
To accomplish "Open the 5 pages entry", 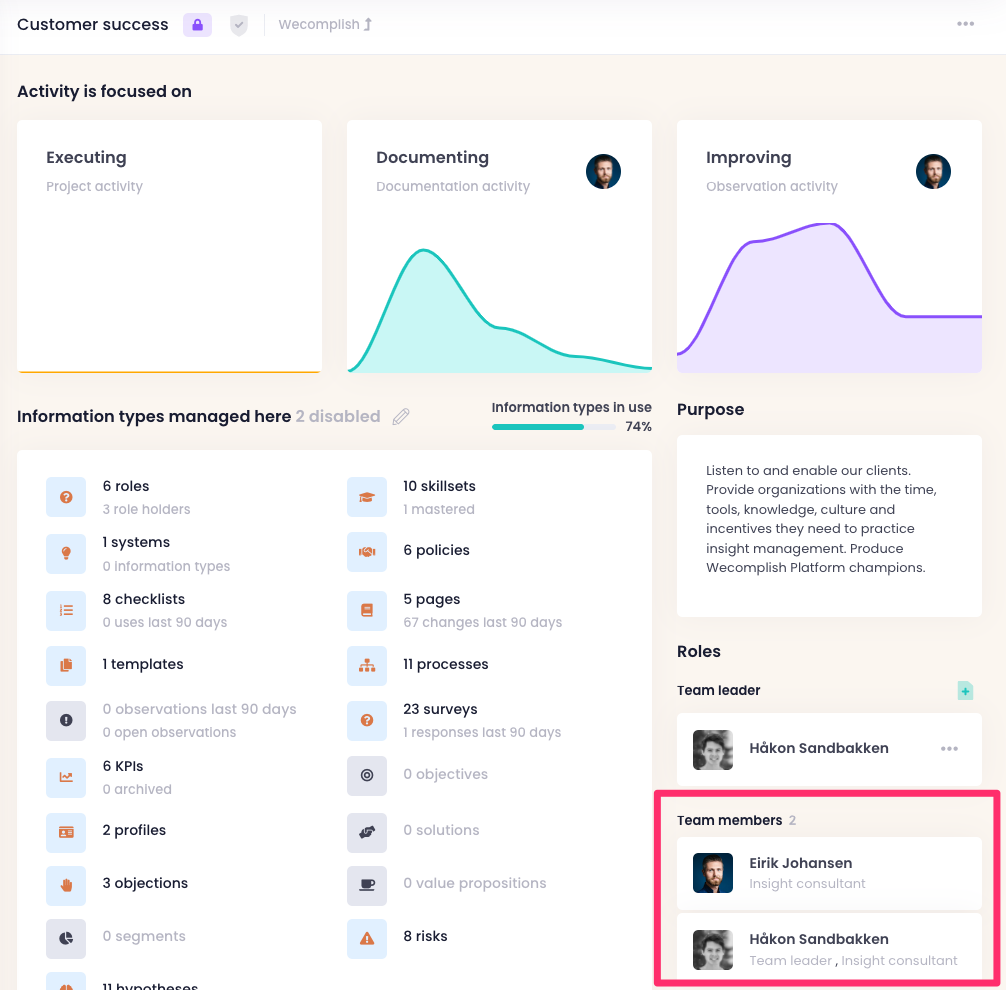I will [x=432, y=600].
